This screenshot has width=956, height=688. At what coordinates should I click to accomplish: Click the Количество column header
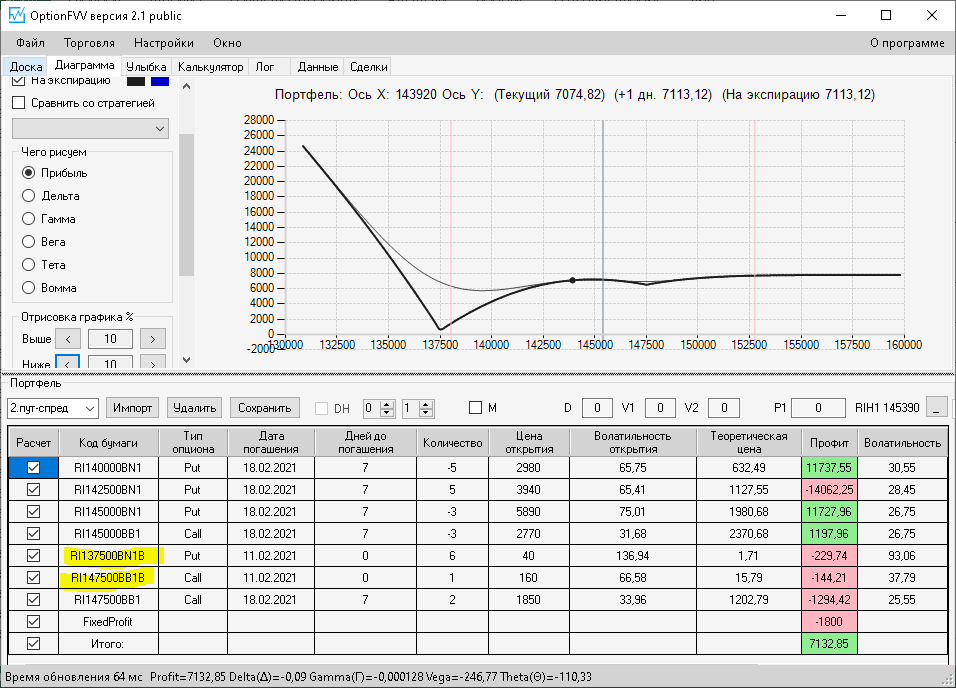point(452,442)
